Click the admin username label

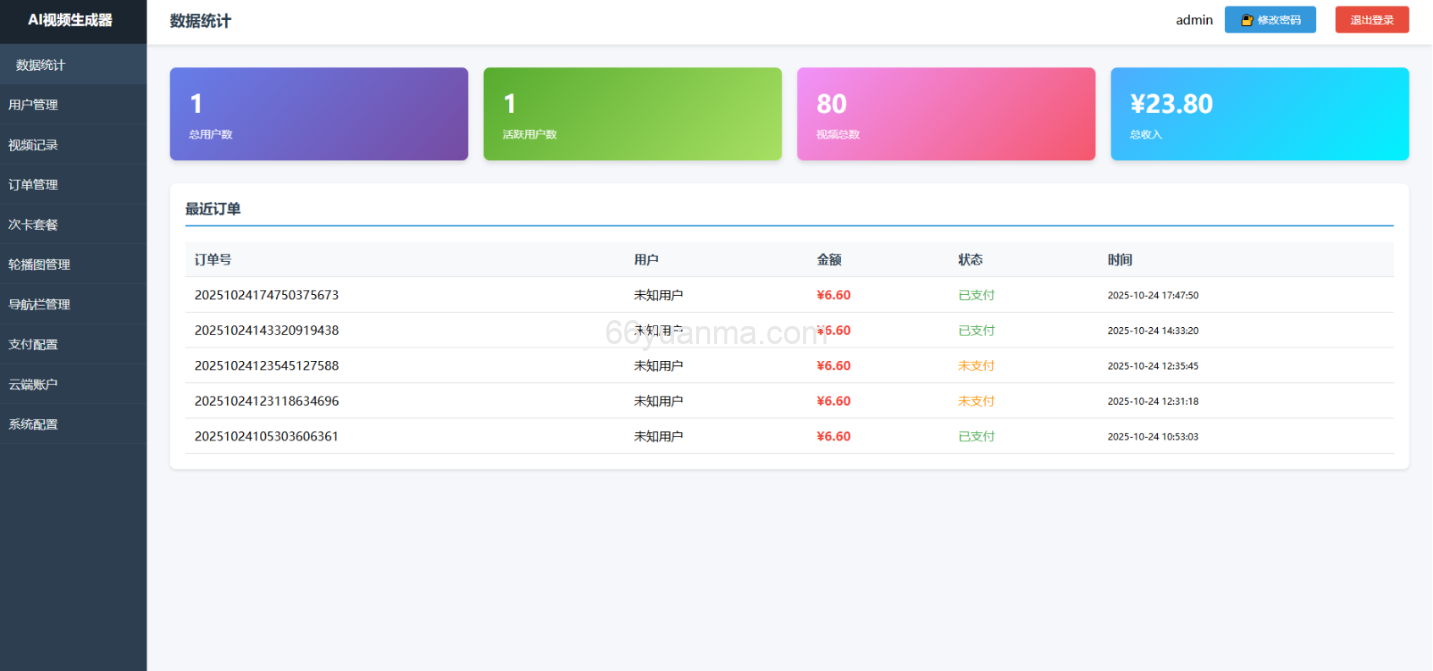tap(1193, 19)
